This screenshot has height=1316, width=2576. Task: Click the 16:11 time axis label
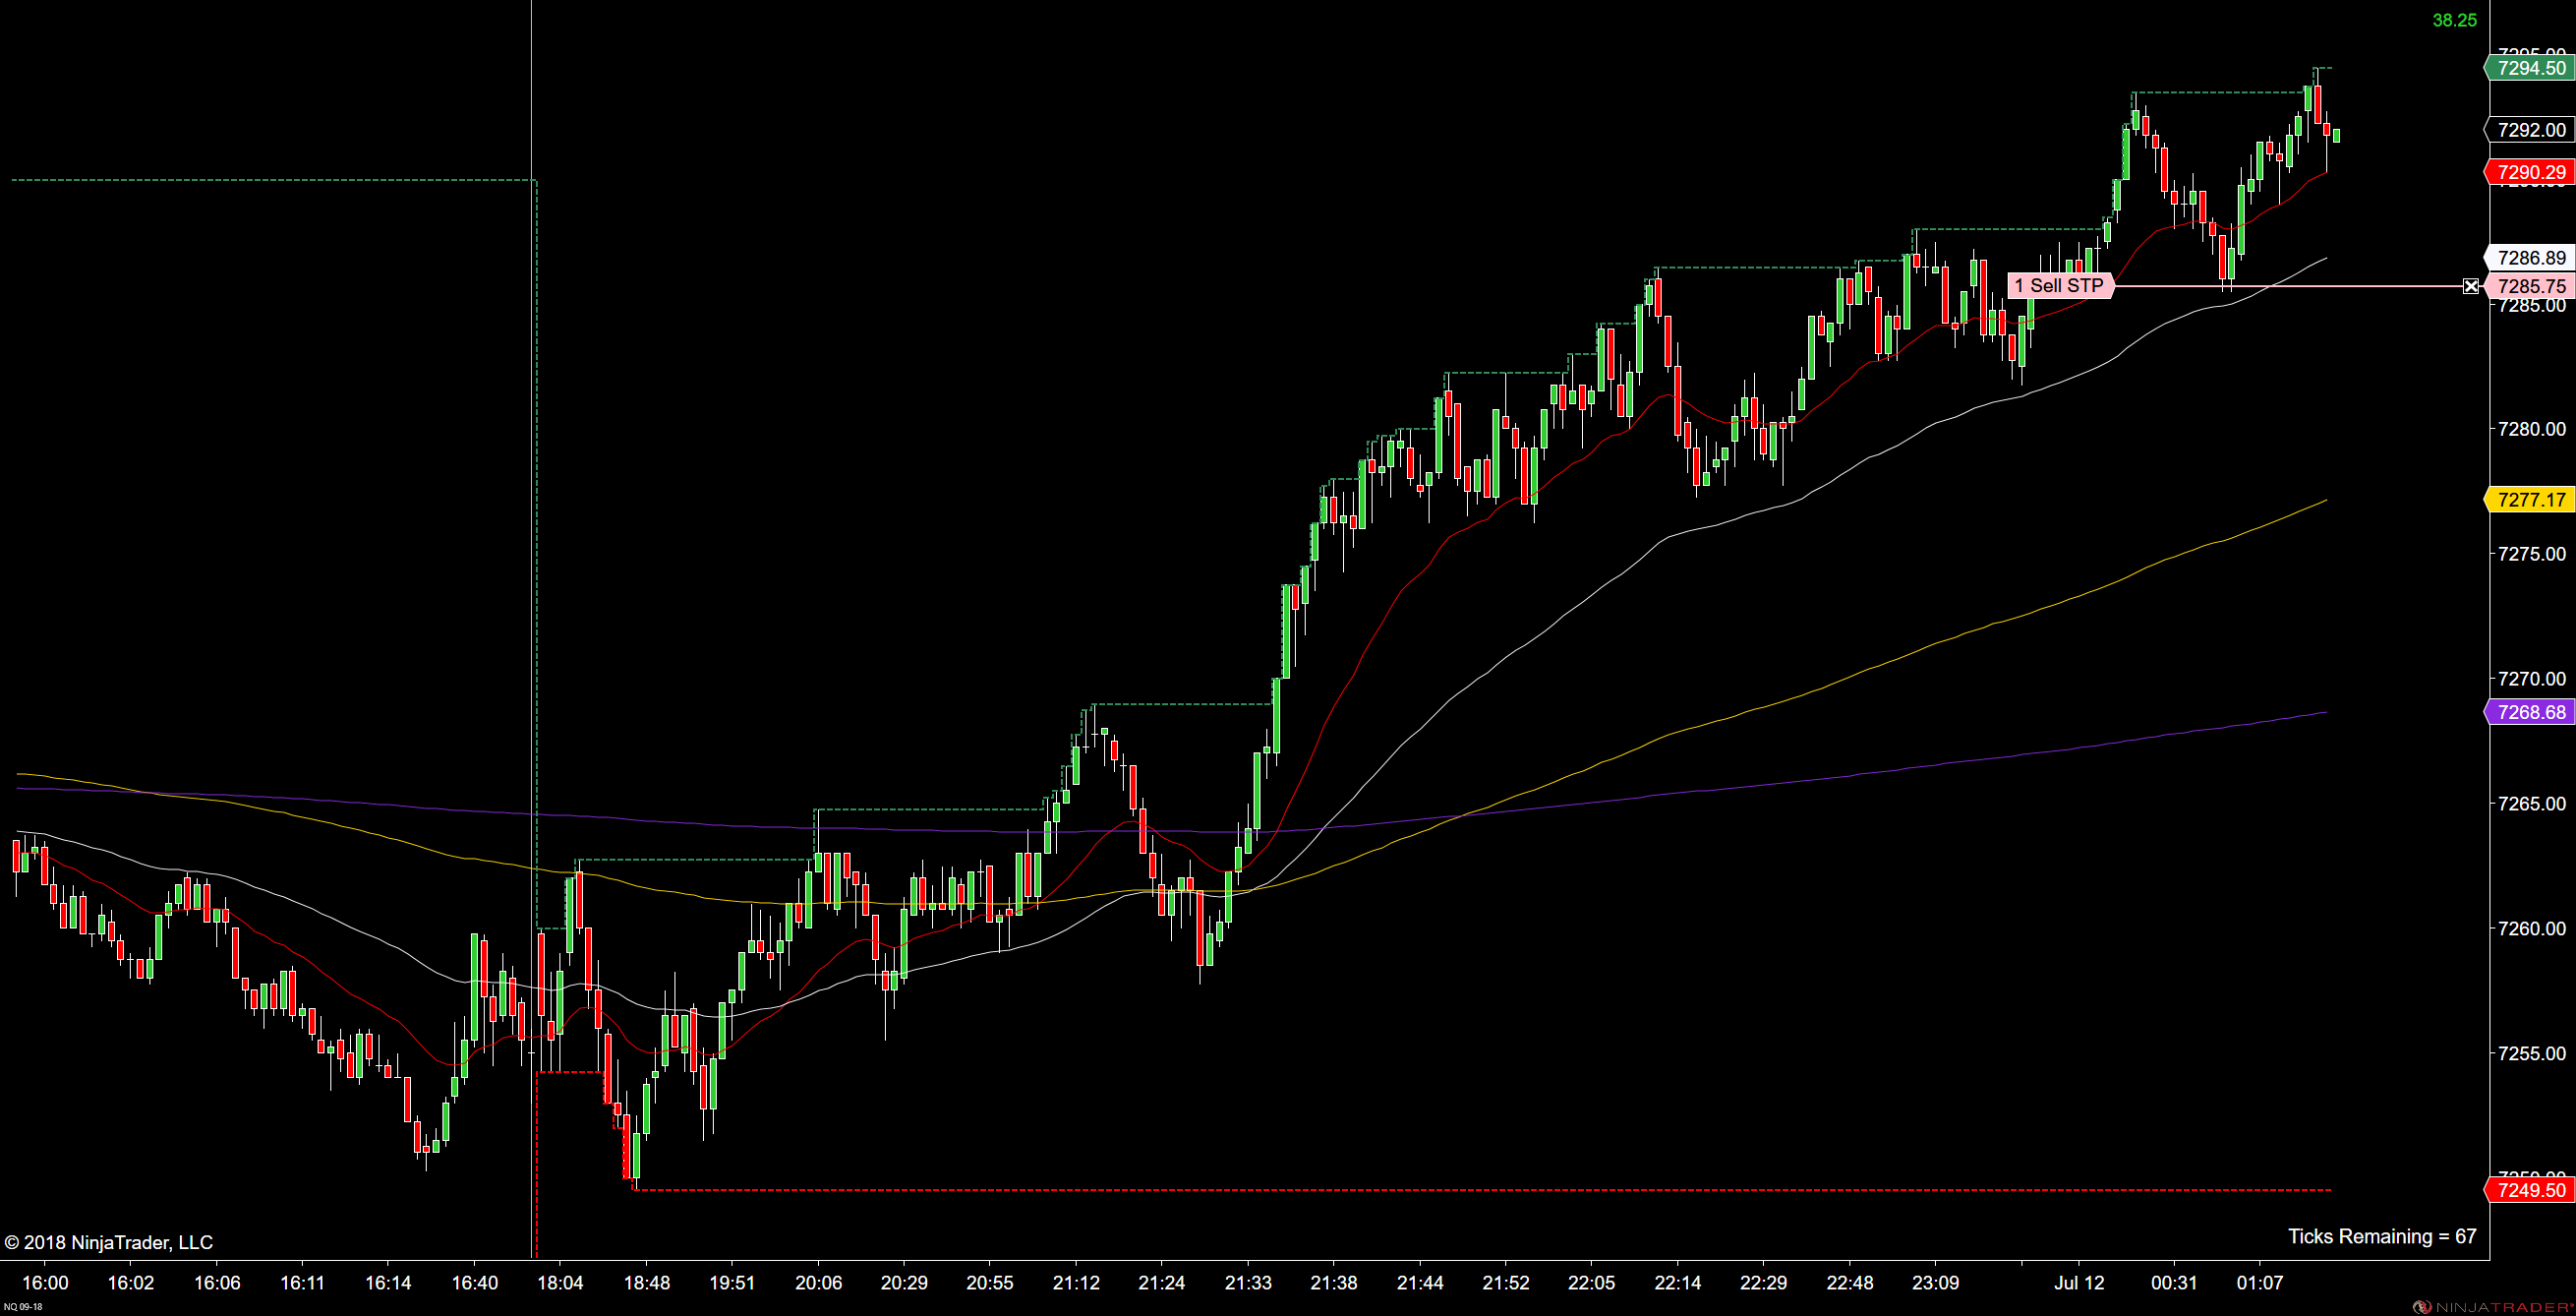click(x=302, y=1283)
